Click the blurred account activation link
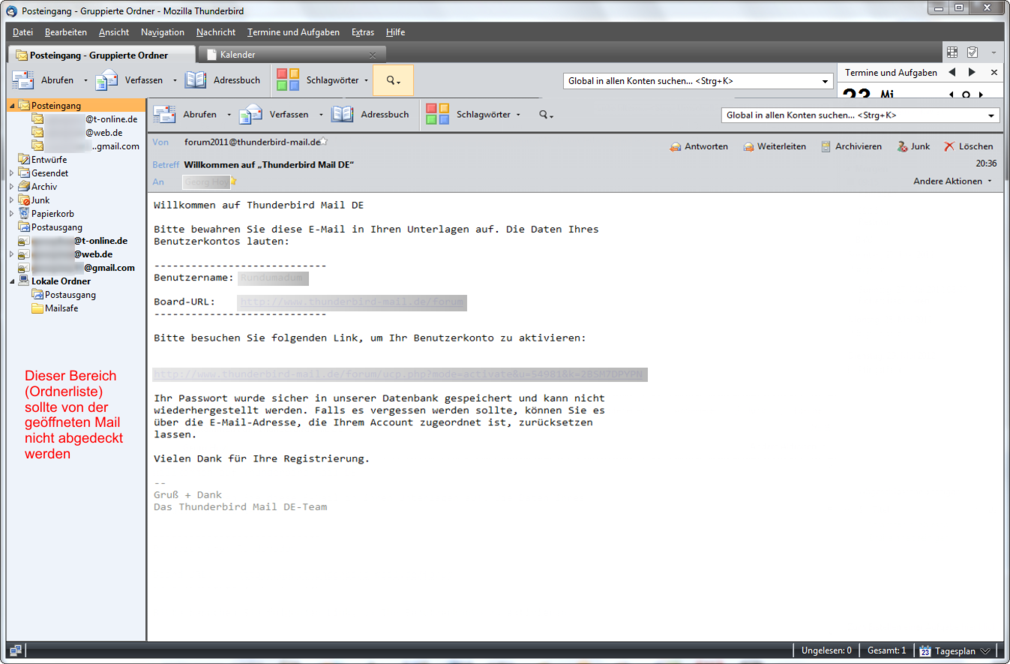1010x664 pixels. click(x=400, y=375)
